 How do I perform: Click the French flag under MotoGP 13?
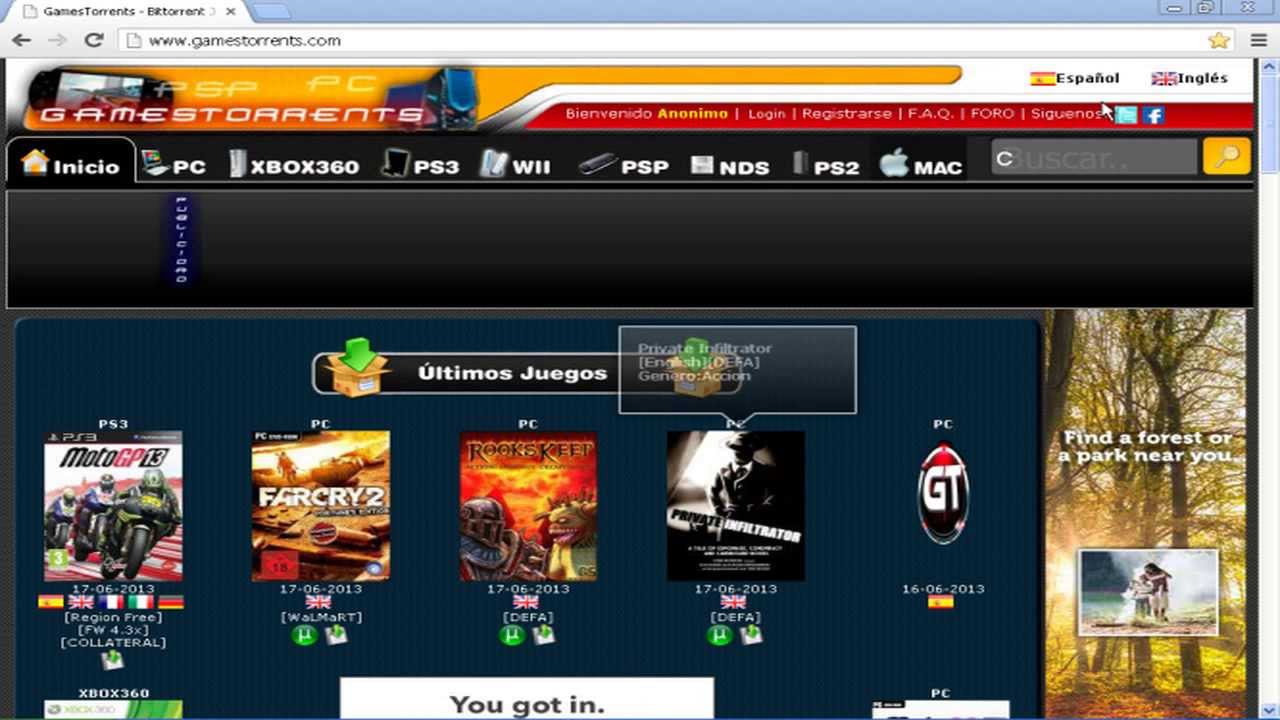(x=111, y=602)
